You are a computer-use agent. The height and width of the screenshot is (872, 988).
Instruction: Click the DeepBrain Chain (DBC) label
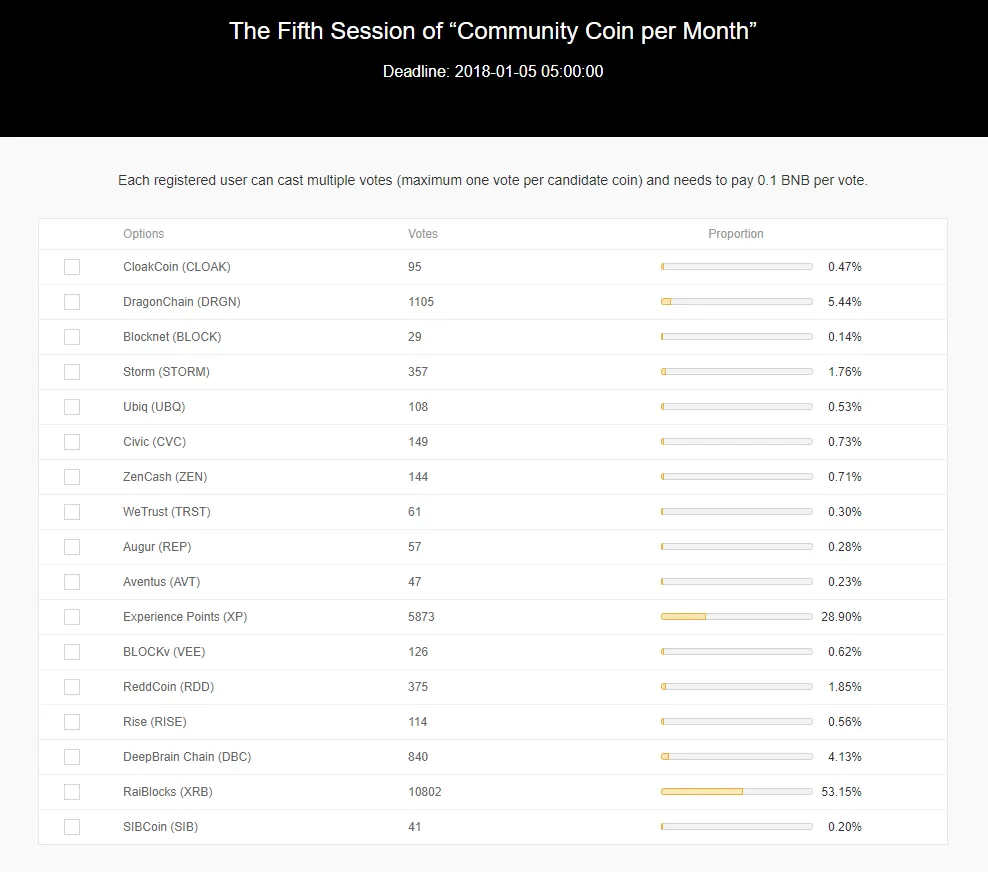pyautogui.click(x=187, y=757)
